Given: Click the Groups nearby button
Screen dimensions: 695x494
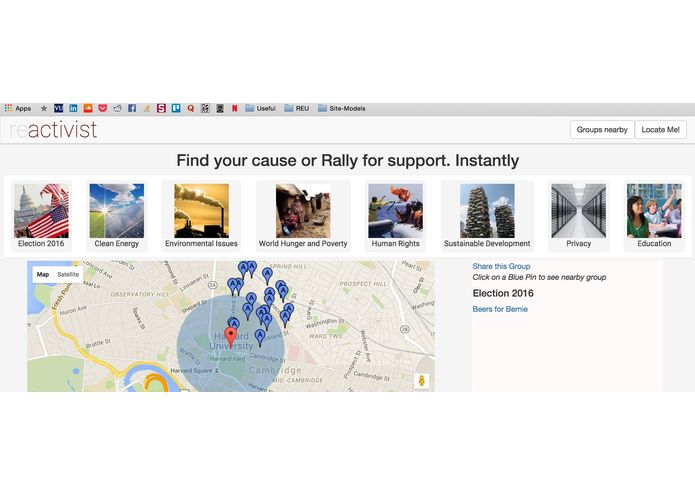Looking at the screenshot, I should [602, 130].
